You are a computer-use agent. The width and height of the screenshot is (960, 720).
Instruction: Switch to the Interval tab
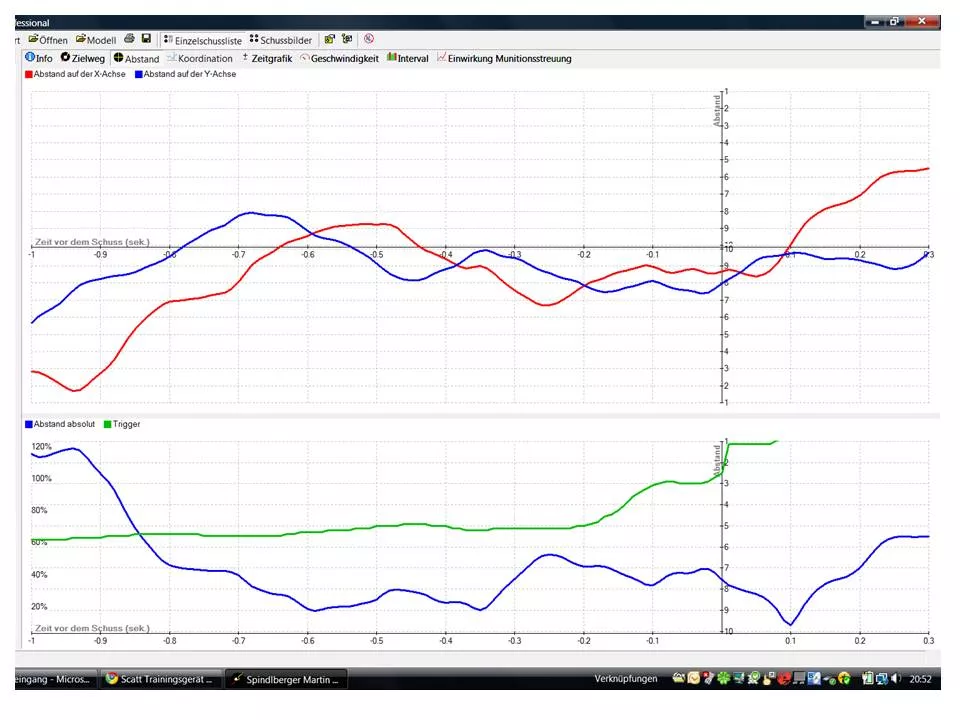(x=407, y=58)
